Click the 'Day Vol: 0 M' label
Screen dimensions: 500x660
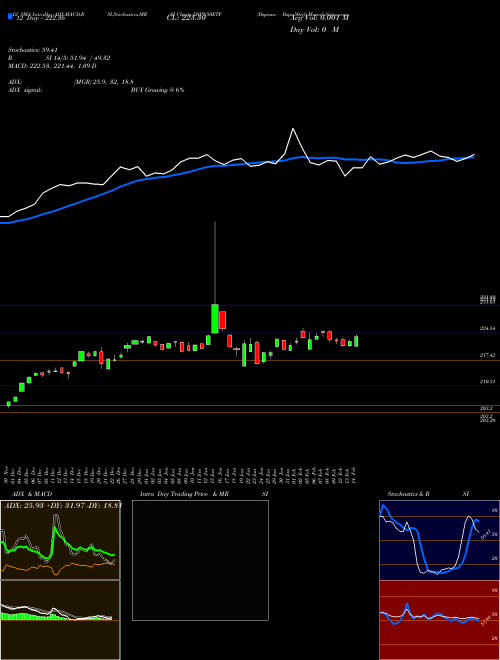click(314, 29)
